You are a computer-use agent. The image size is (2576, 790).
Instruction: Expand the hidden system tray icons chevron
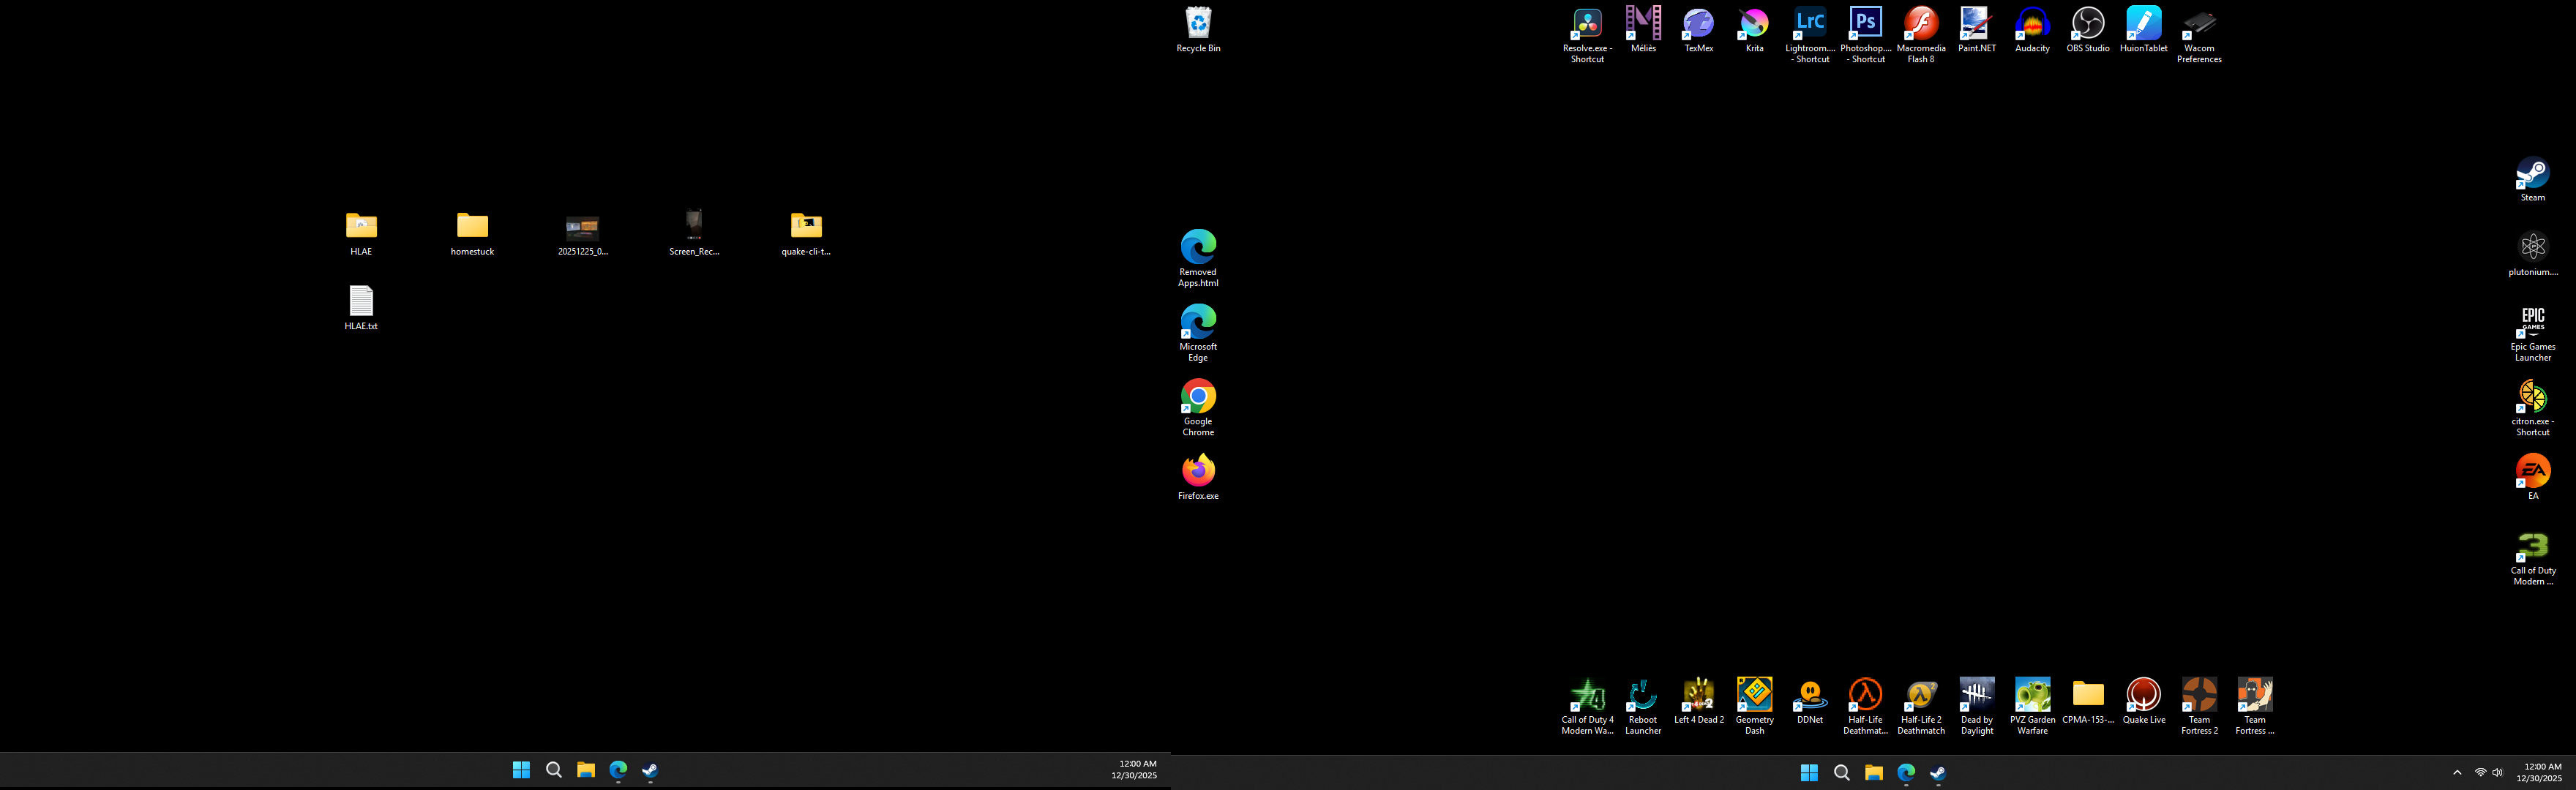(x=2457, y=772)
